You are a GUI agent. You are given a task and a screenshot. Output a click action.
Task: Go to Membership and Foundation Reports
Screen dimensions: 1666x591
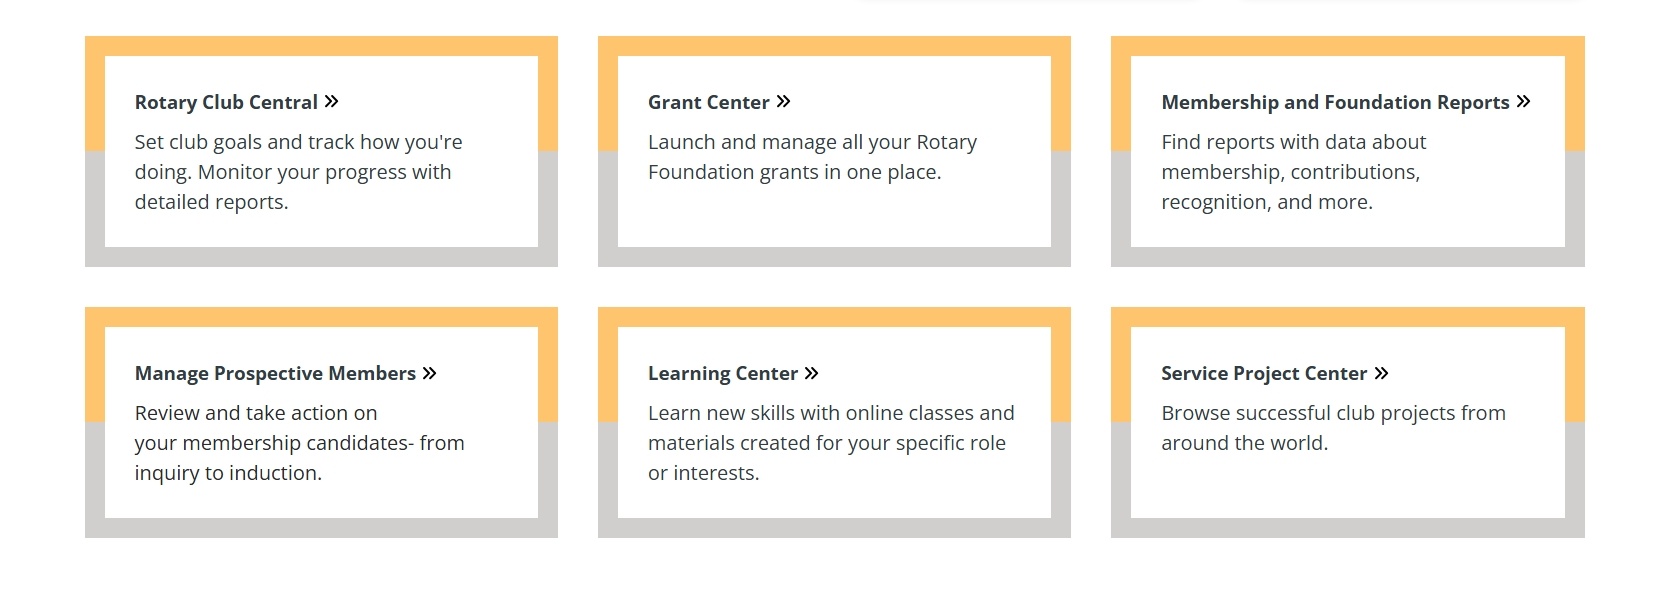[x=1335, y=102]
